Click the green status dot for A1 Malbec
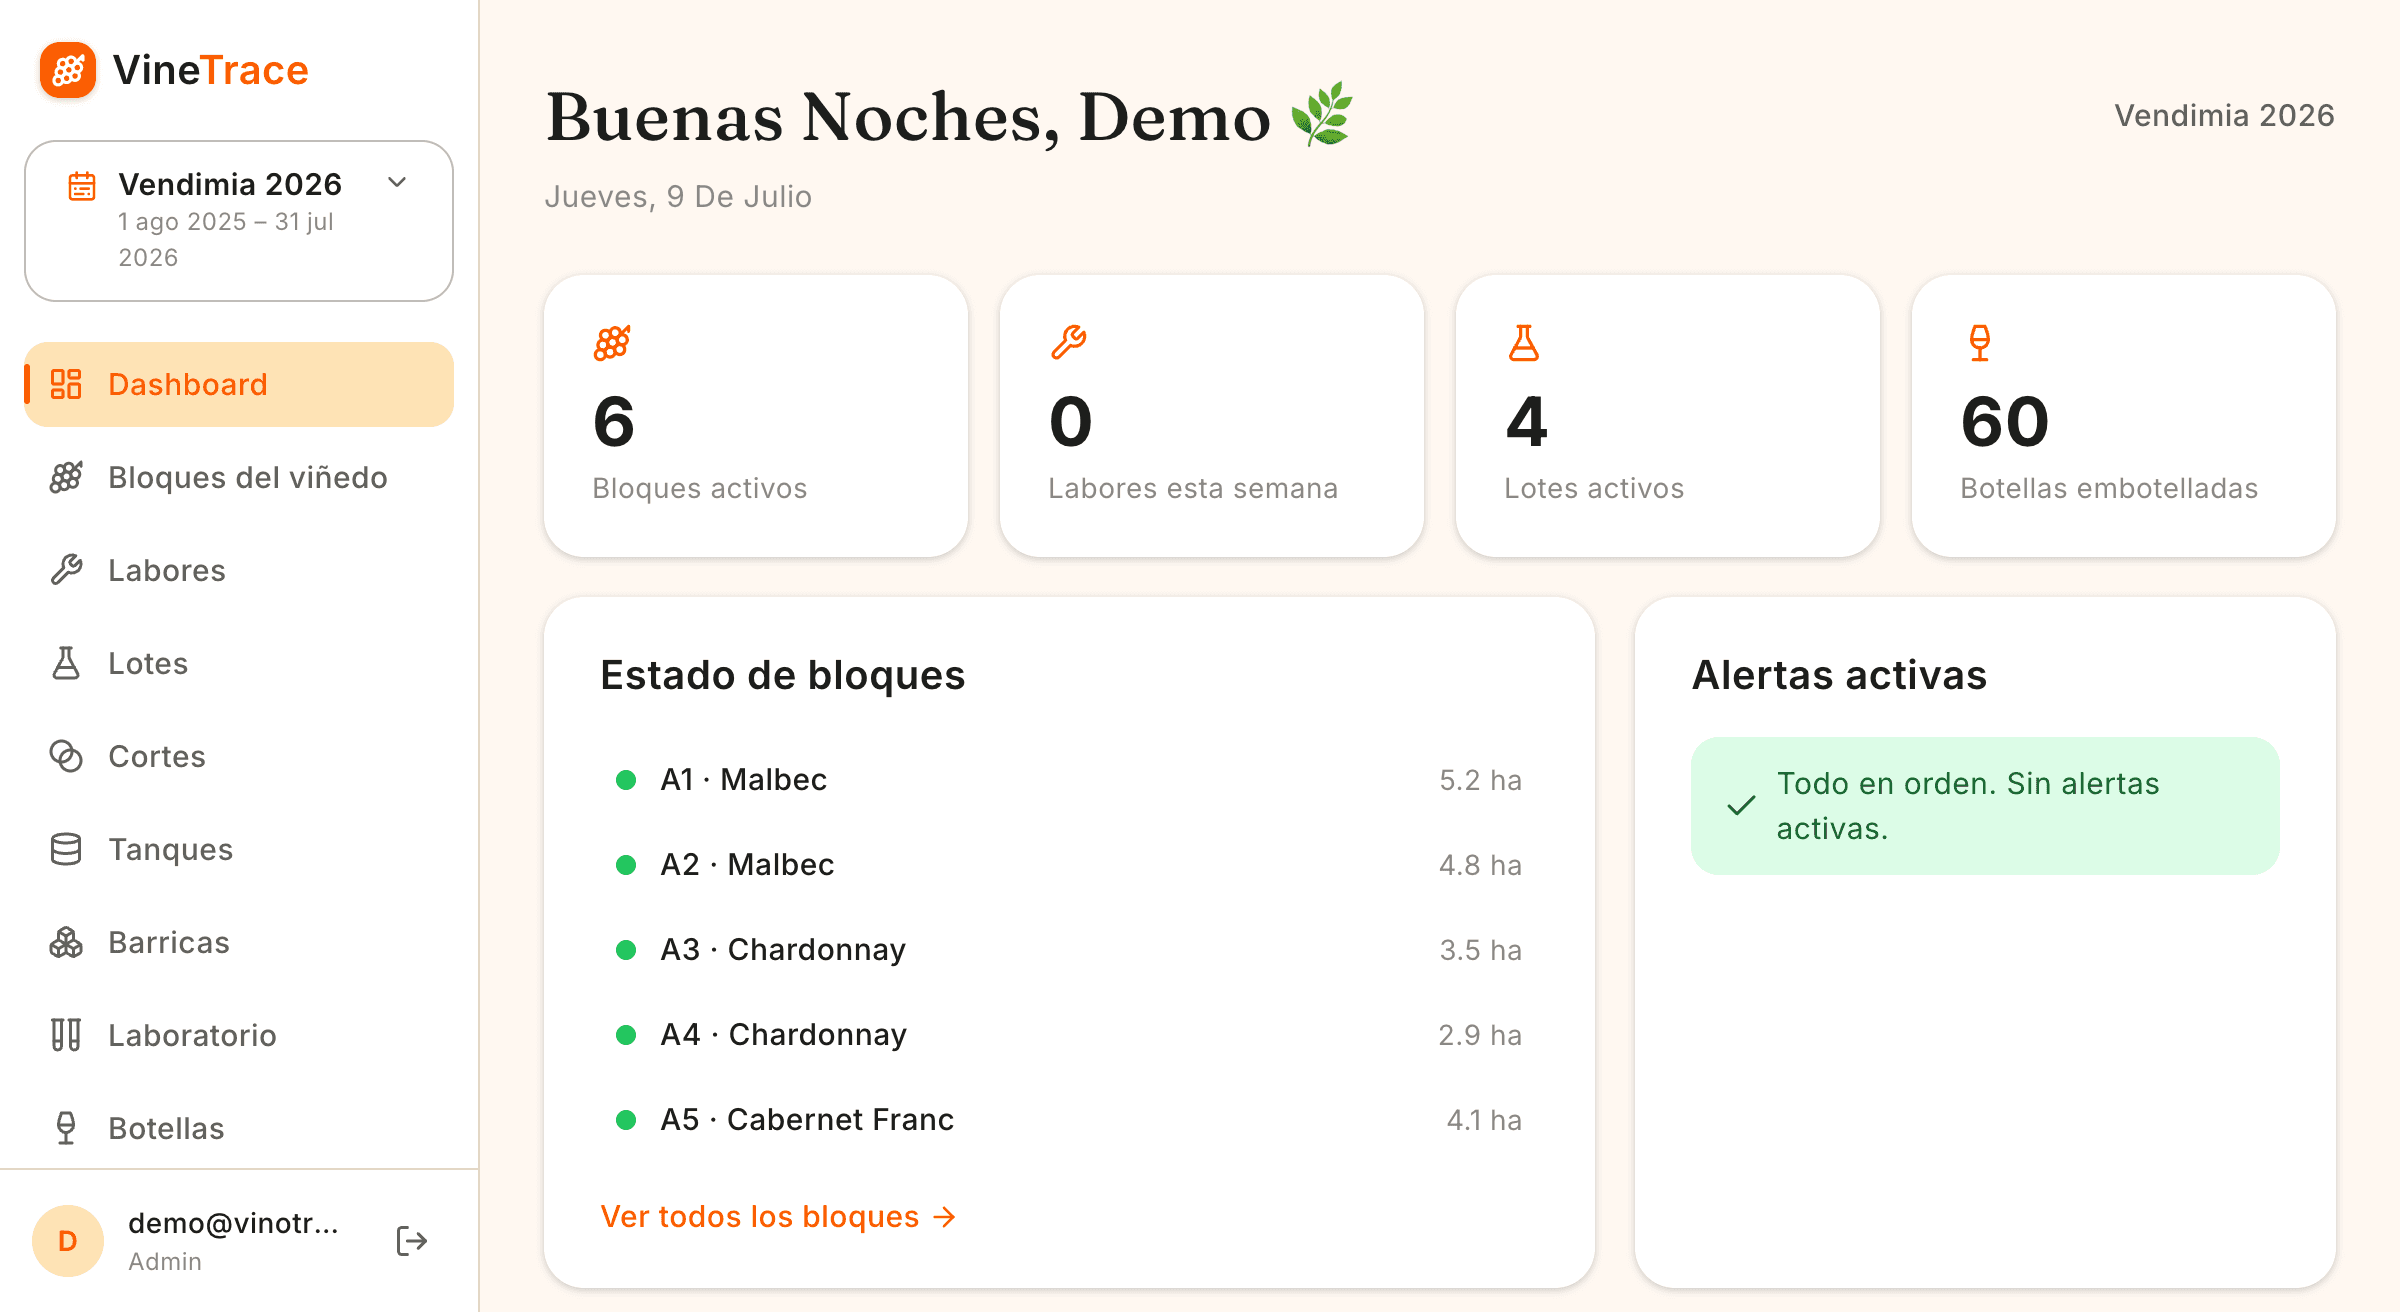This screenshot has width=2400, height=1312. (626, 780)
